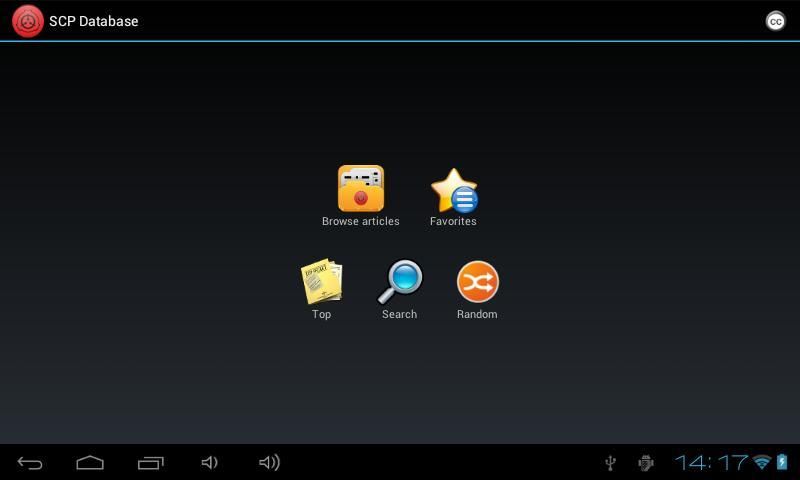Click the SCP Foundation logo icon
Image resolution: width=800 pixels, height=480 pixels.
coord(27,21)
